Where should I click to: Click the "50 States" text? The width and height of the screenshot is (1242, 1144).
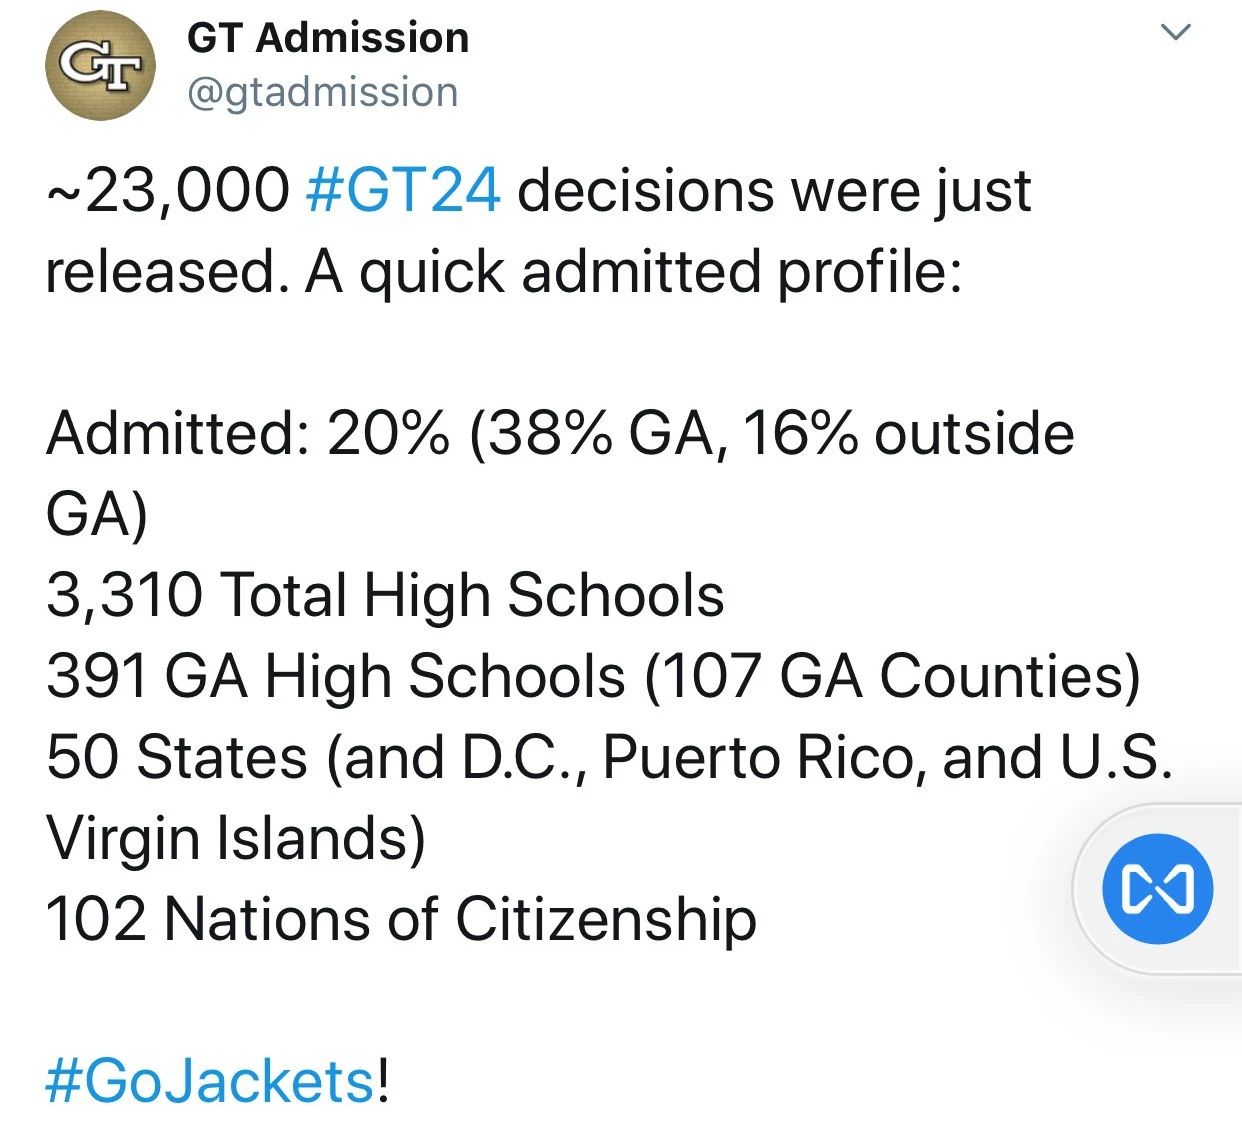click(177, 757)
